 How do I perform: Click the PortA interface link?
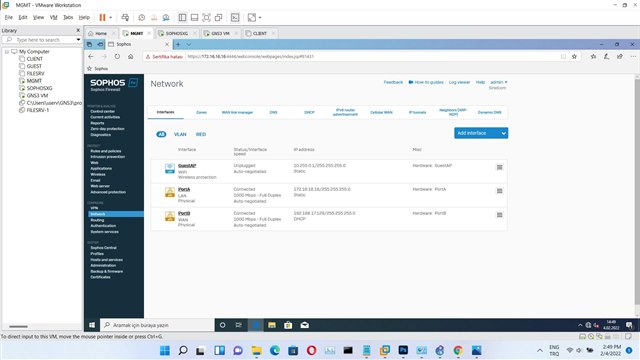(x=184, y=189)
